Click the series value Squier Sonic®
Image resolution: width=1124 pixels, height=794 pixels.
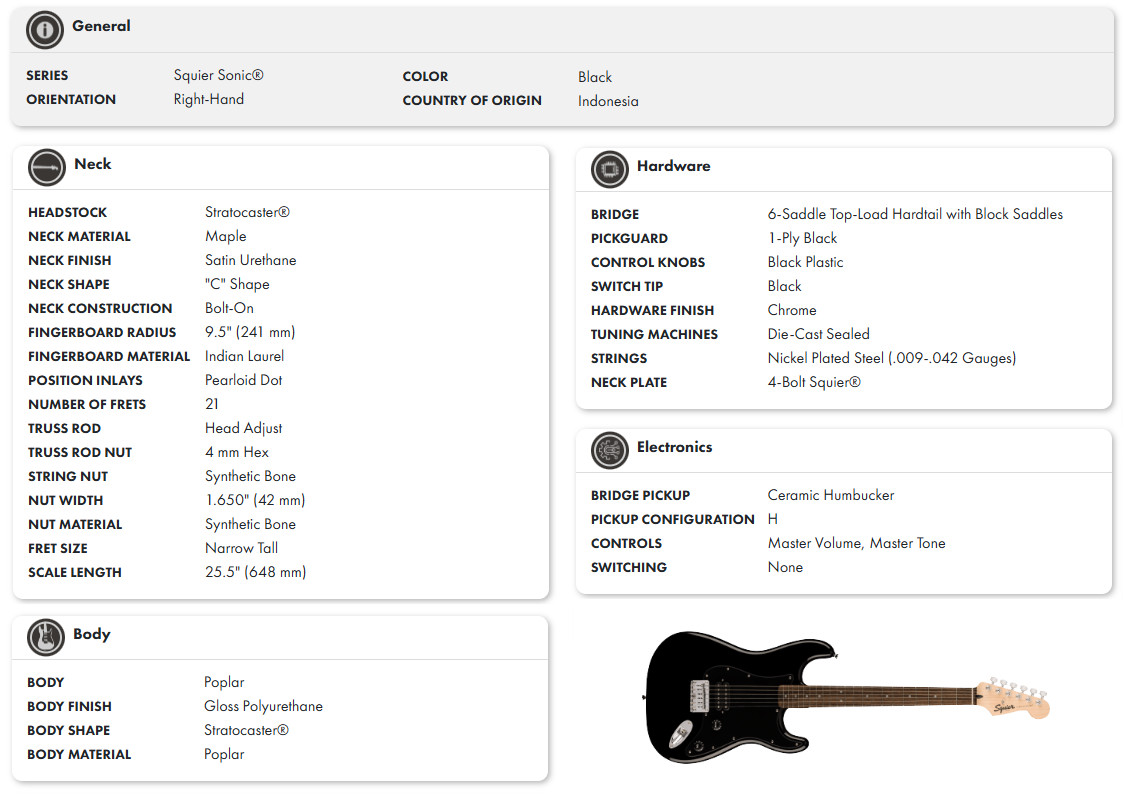[219, 75]
